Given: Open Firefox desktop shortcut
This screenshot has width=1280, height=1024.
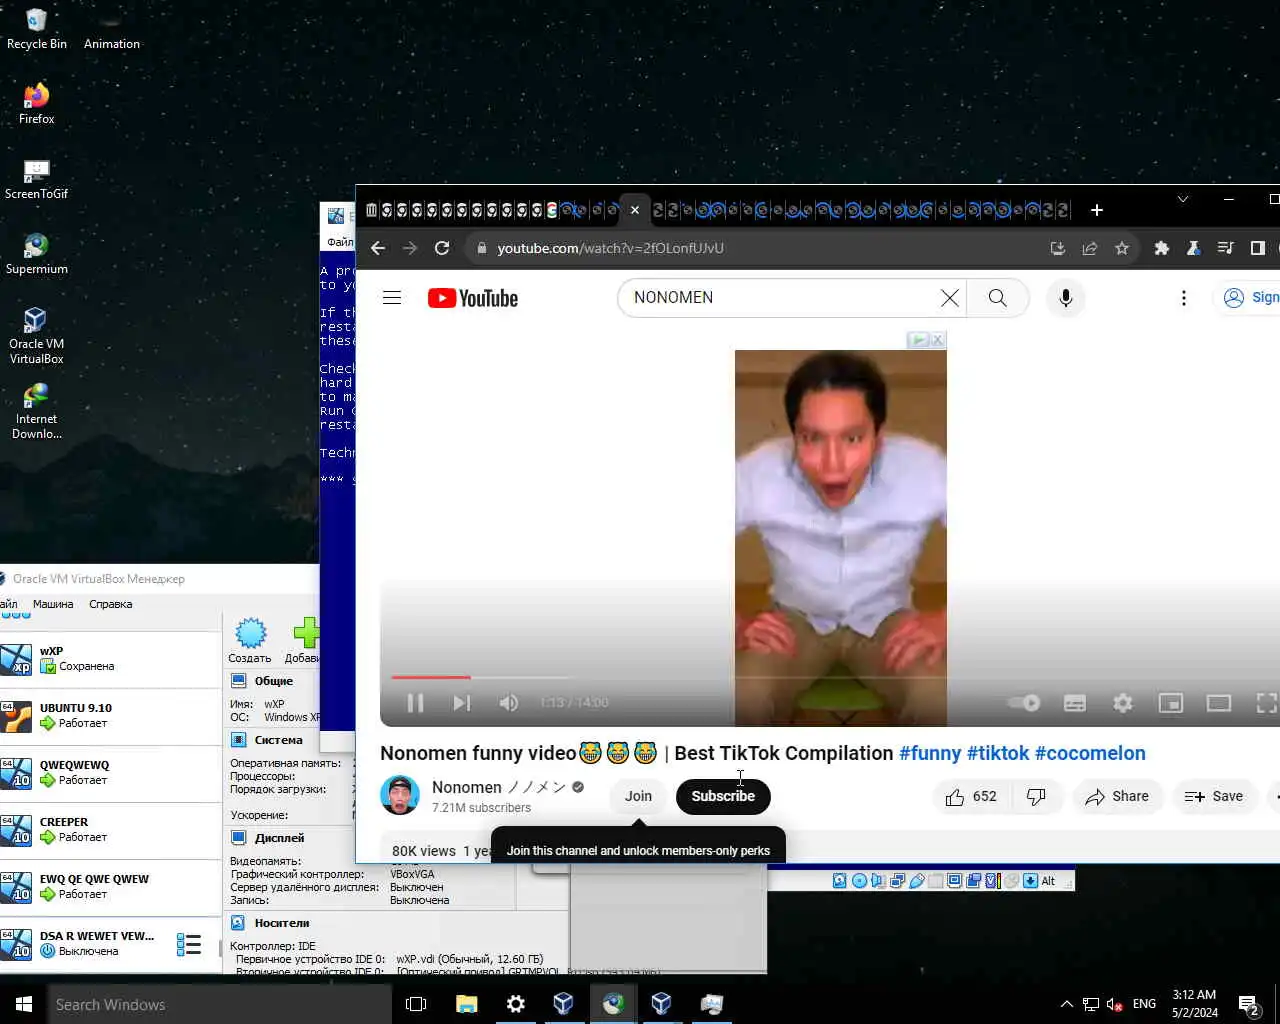Looking at the screenshot, I should [x=37, y=104].
